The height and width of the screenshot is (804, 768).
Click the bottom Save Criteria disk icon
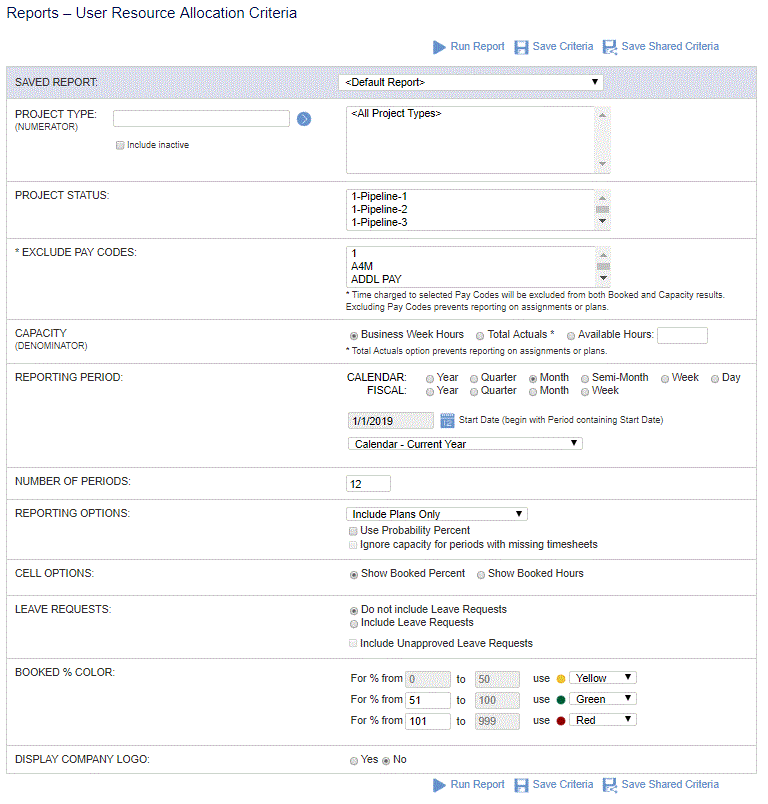521,785
